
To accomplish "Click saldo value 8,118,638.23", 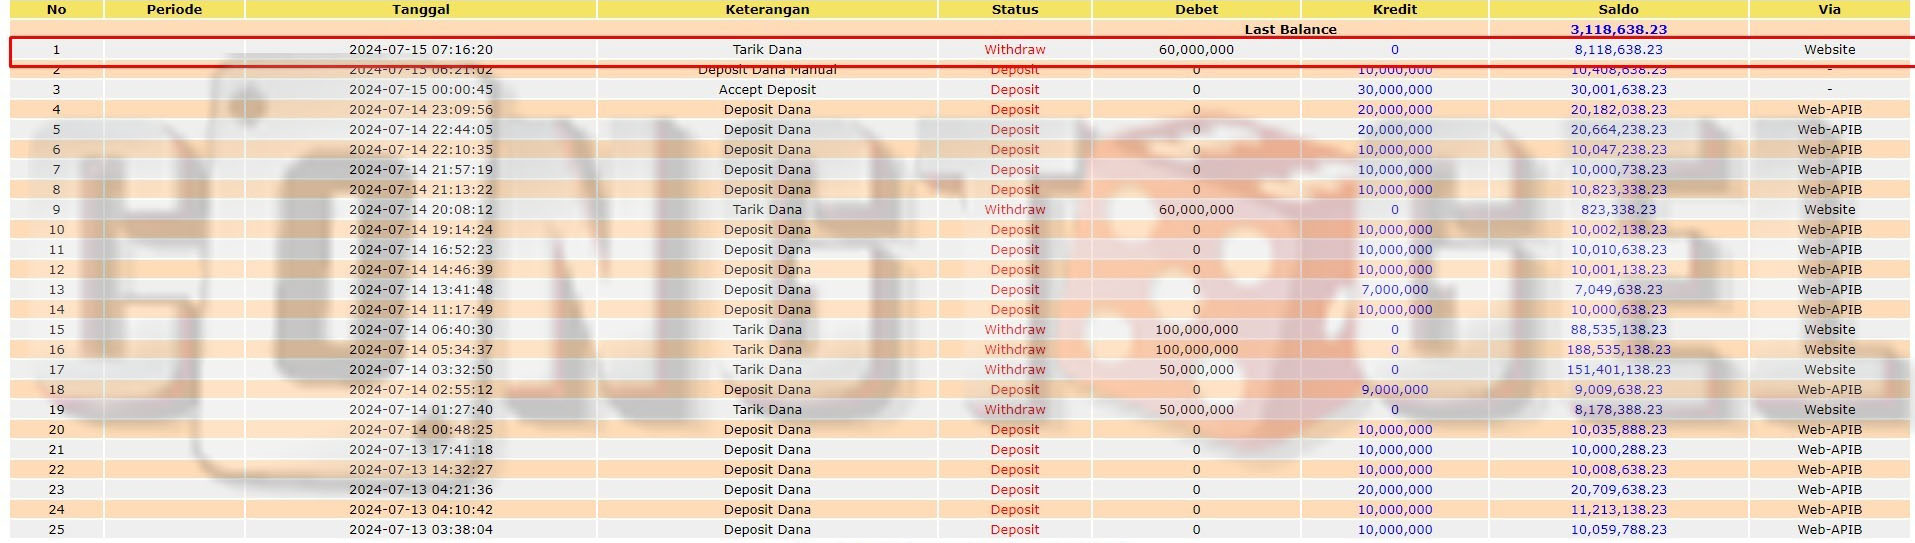I will [1618, 50].
